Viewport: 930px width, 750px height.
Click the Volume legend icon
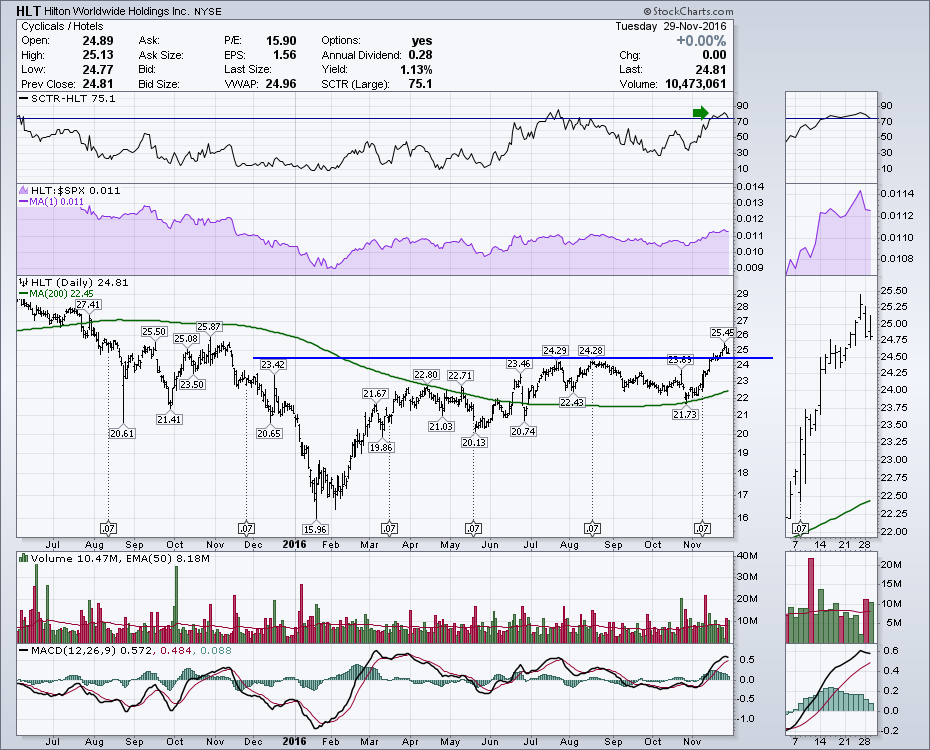(x=21, y=561)
